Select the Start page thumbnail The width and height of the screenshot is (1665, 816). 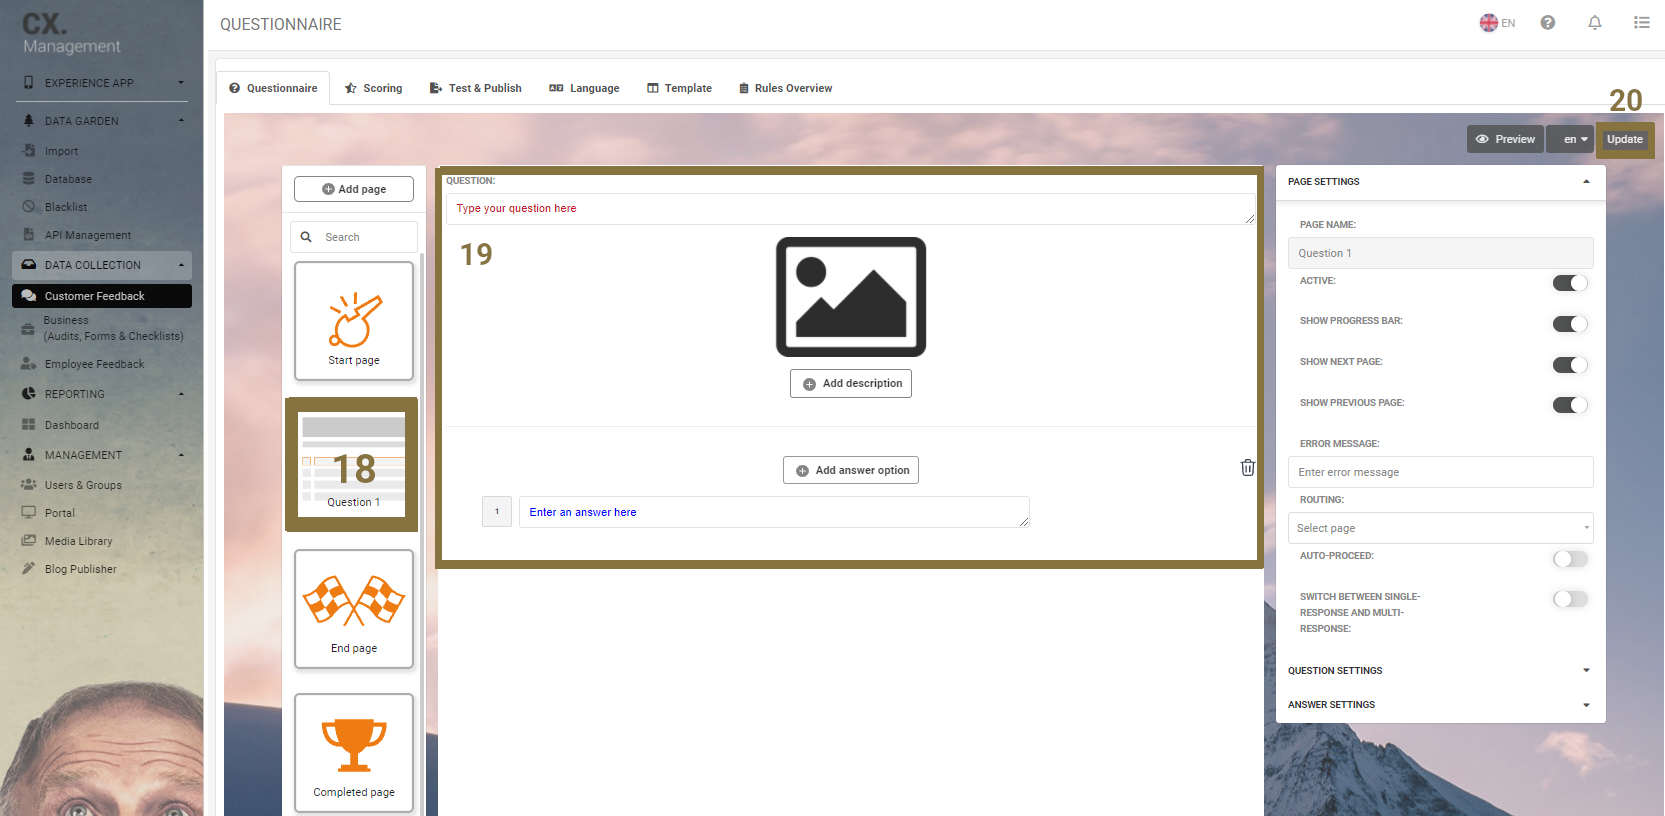coord(354,321)
